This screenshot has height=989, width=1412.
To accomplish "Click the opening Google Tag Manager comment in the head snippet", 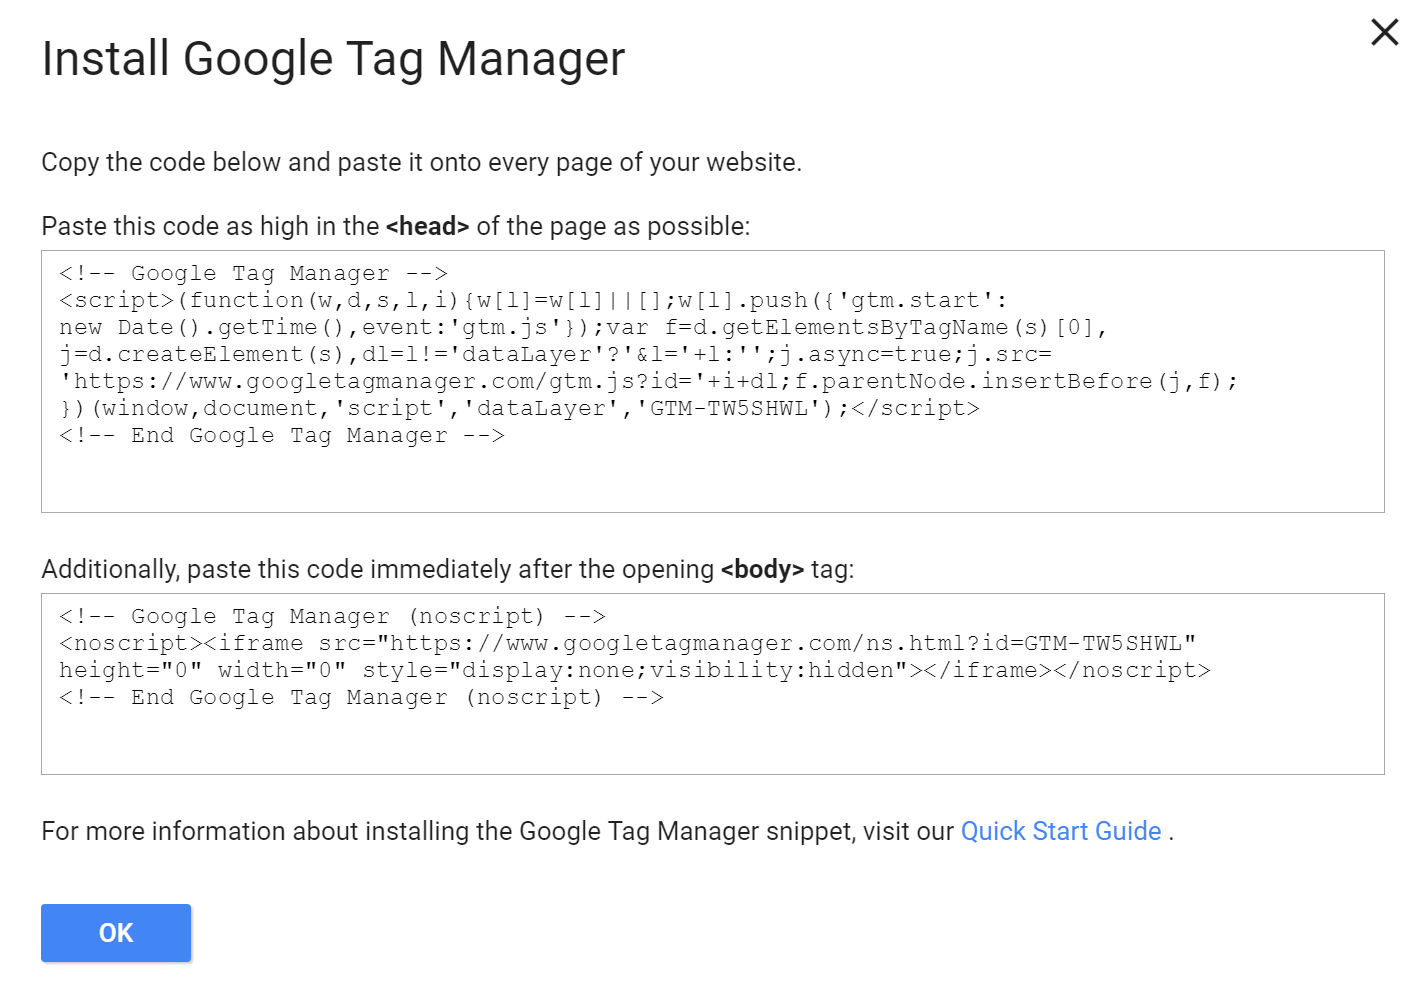I will tap(253, 273).
